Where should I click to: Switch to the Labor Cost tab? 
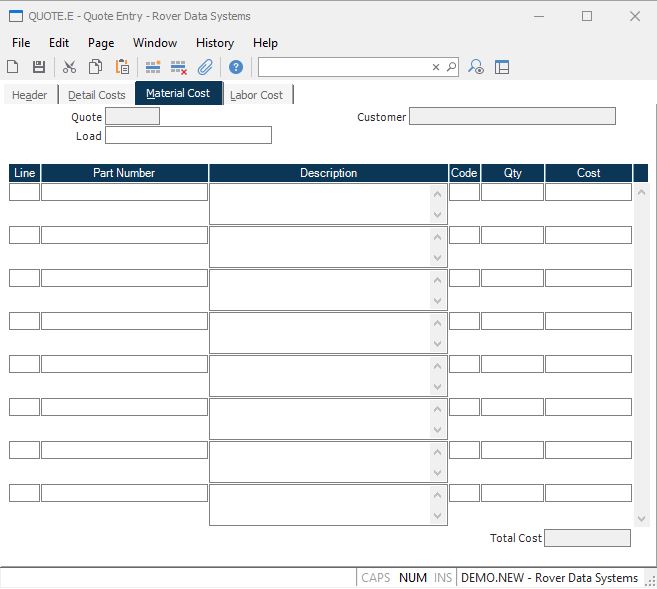pos(257,95)
